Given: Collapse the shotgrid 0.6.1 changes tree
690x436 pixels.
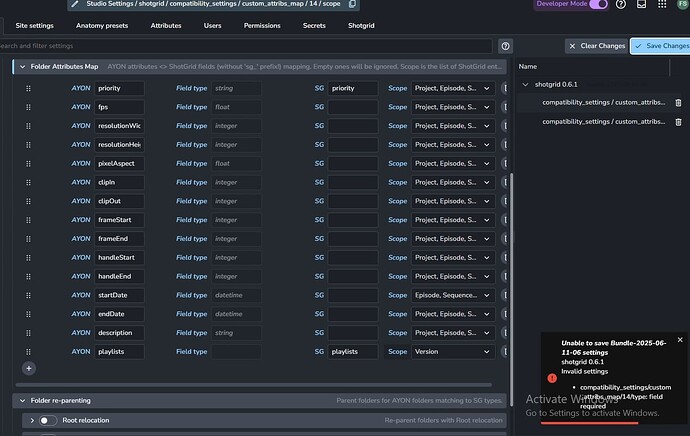Looking at the screenshot, I should tap(525, 84).
